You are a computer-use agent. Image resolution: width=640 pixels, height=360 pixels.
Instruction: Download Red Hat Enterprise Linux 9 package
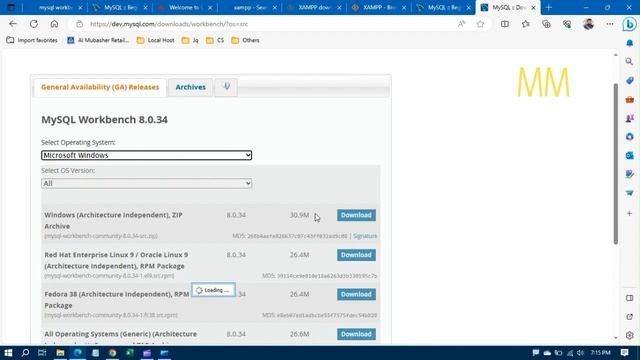tap(356, 255)
